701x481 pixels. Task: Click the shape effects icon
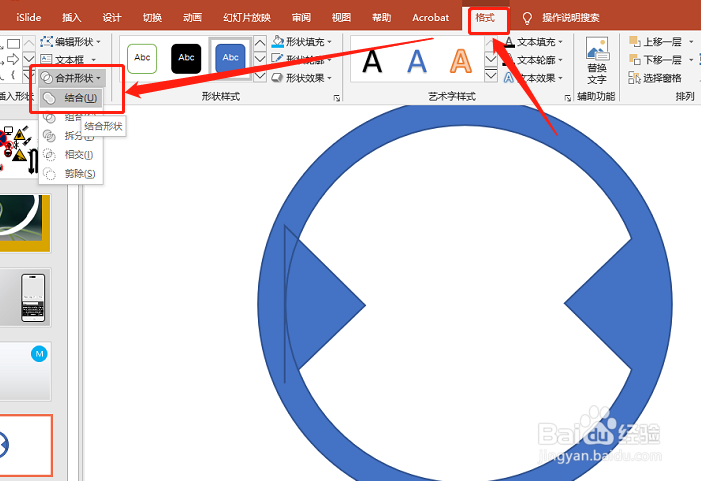(x=277, y=78)
